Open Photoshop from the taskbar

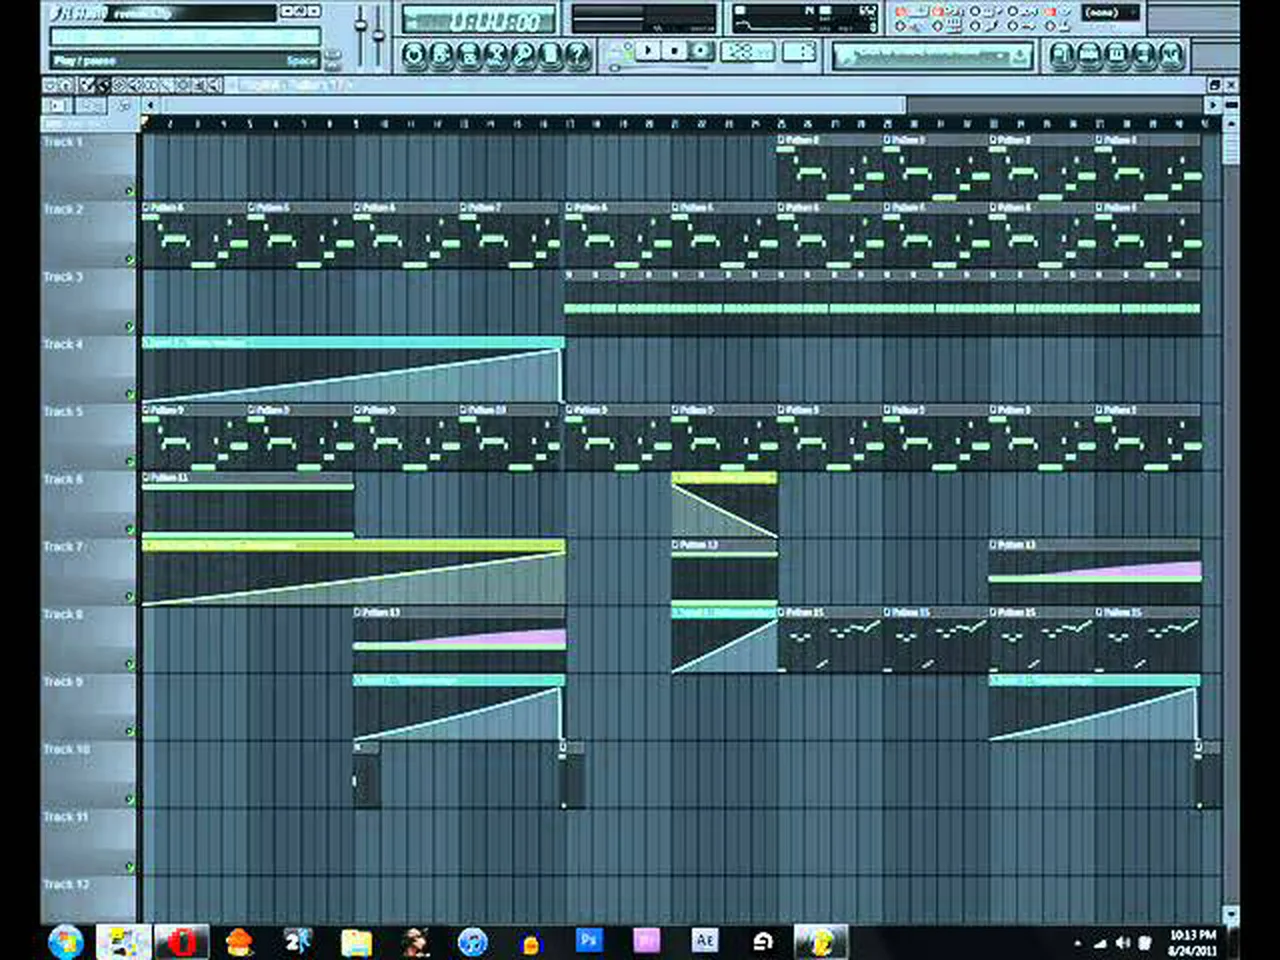click(589, 940)
